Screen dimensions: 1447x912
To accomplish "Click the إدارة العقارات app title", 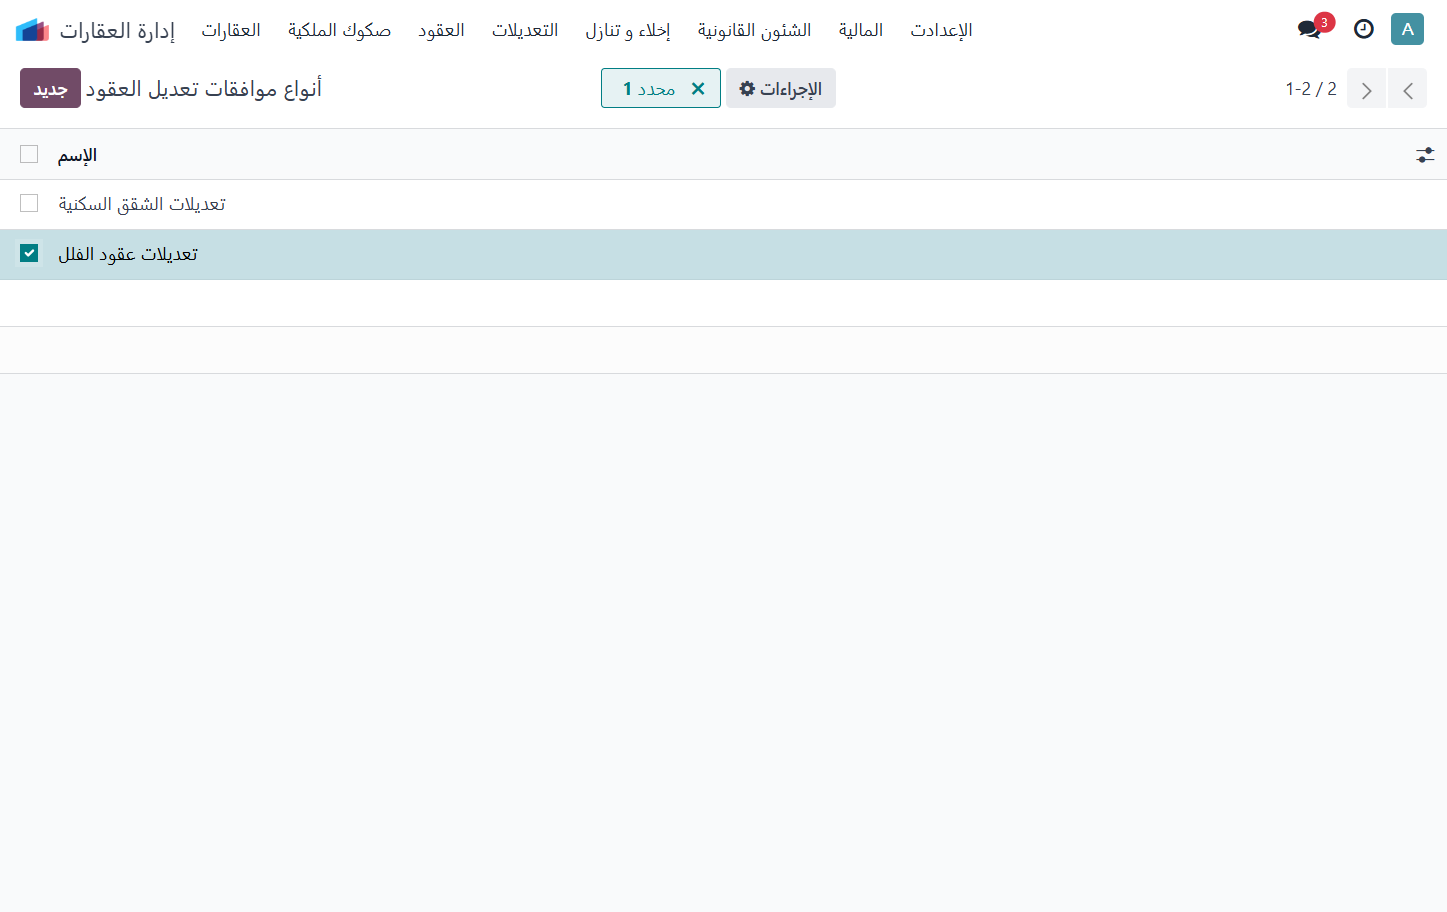I will pyautogui.click(x=117, y=30).
